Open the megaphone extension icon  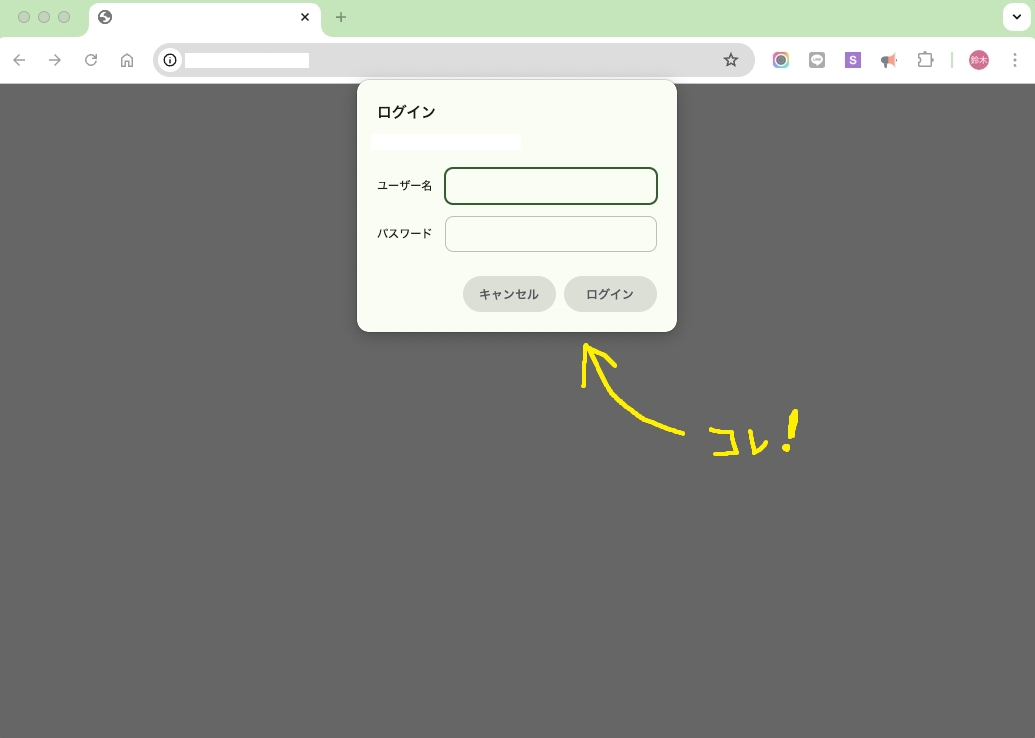888,60
